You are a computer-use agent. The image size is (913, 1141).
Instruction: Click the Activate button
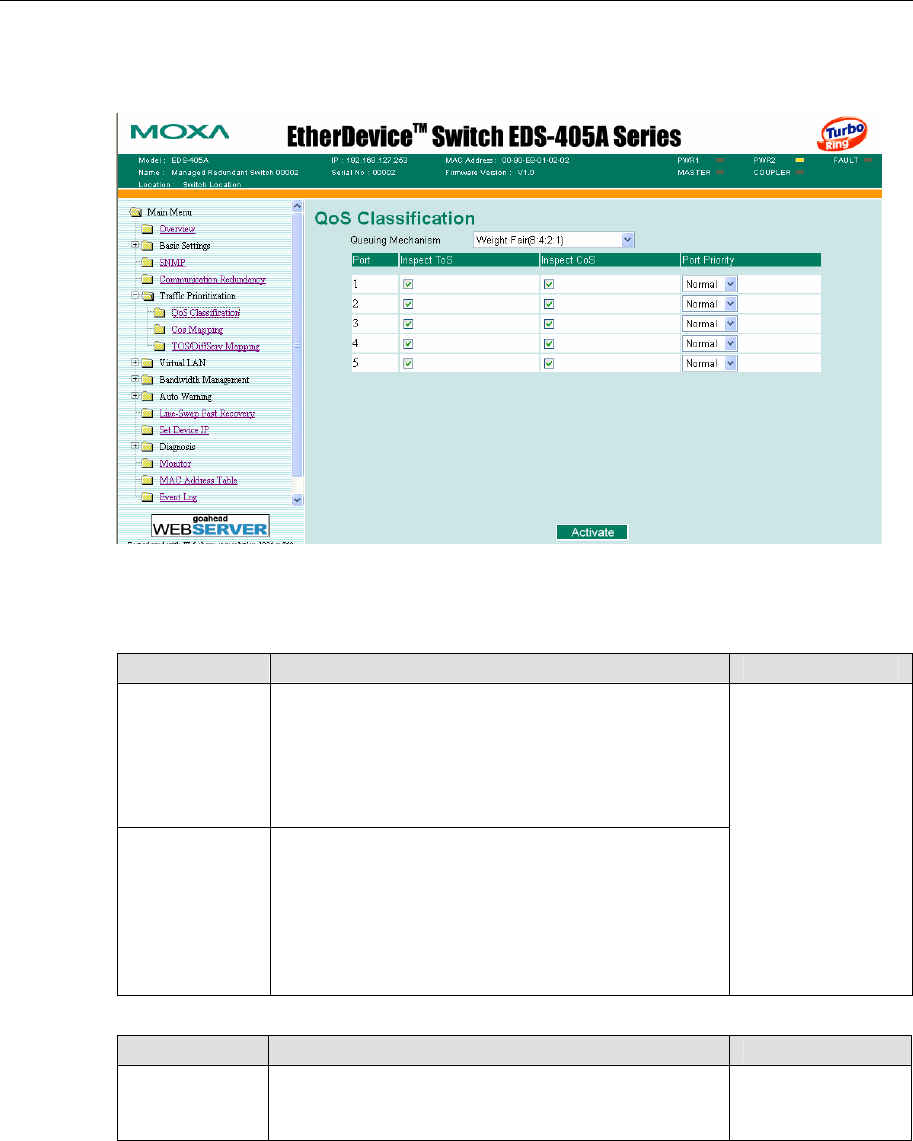point(592,533)
